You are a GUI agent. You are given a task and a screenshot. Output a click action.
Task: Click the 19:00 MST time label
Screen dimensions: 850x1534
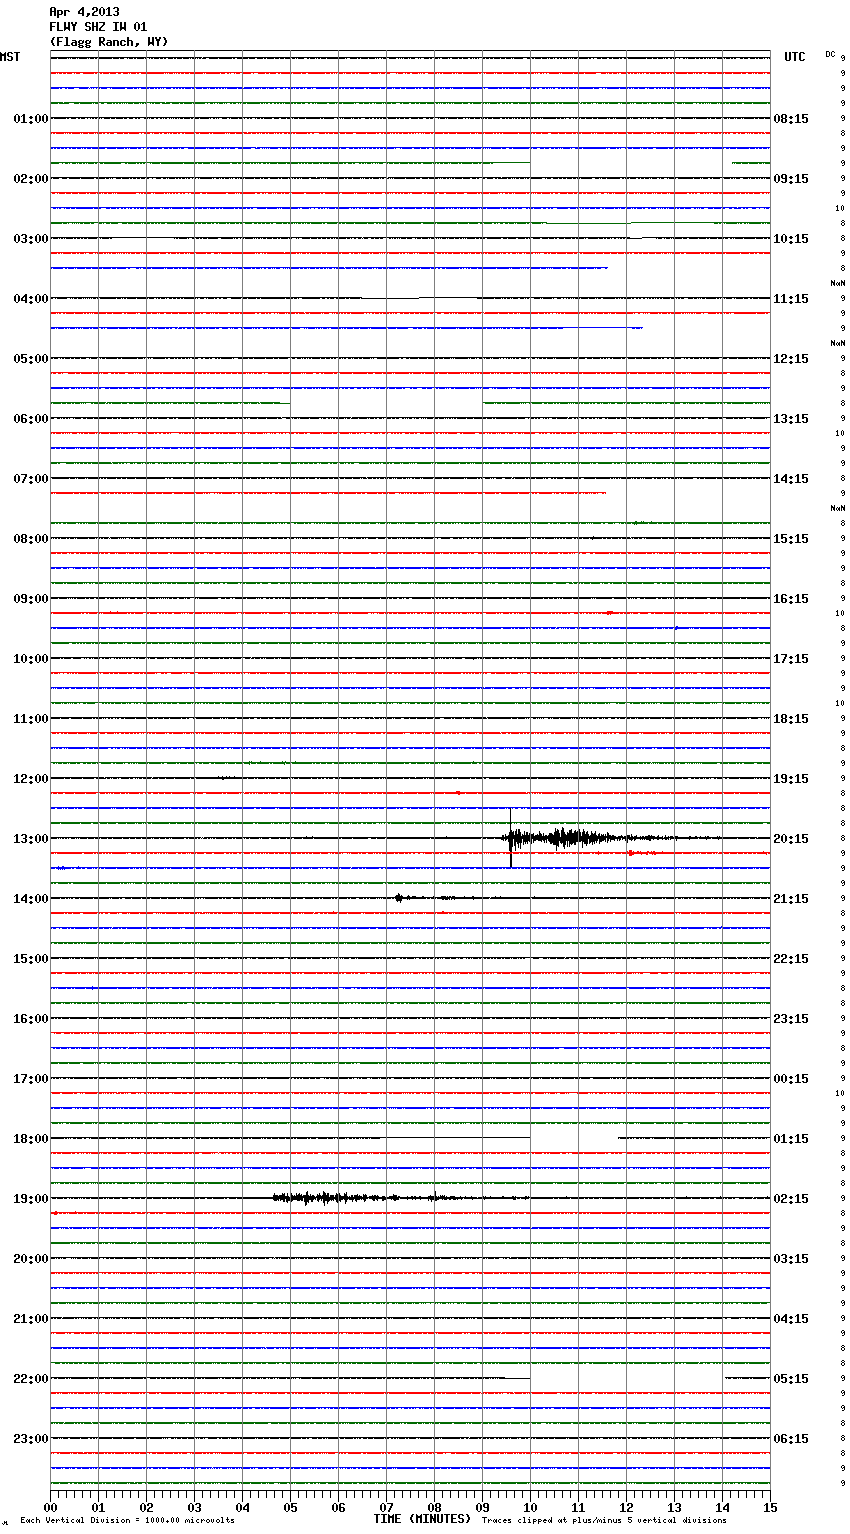click(x=30, y=1199)
